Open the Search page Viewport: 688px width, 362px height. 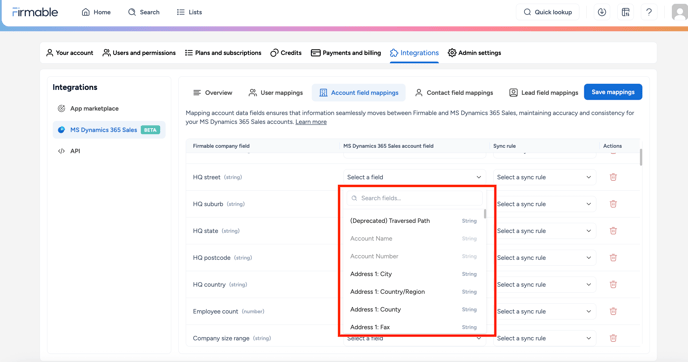[143, 12]
